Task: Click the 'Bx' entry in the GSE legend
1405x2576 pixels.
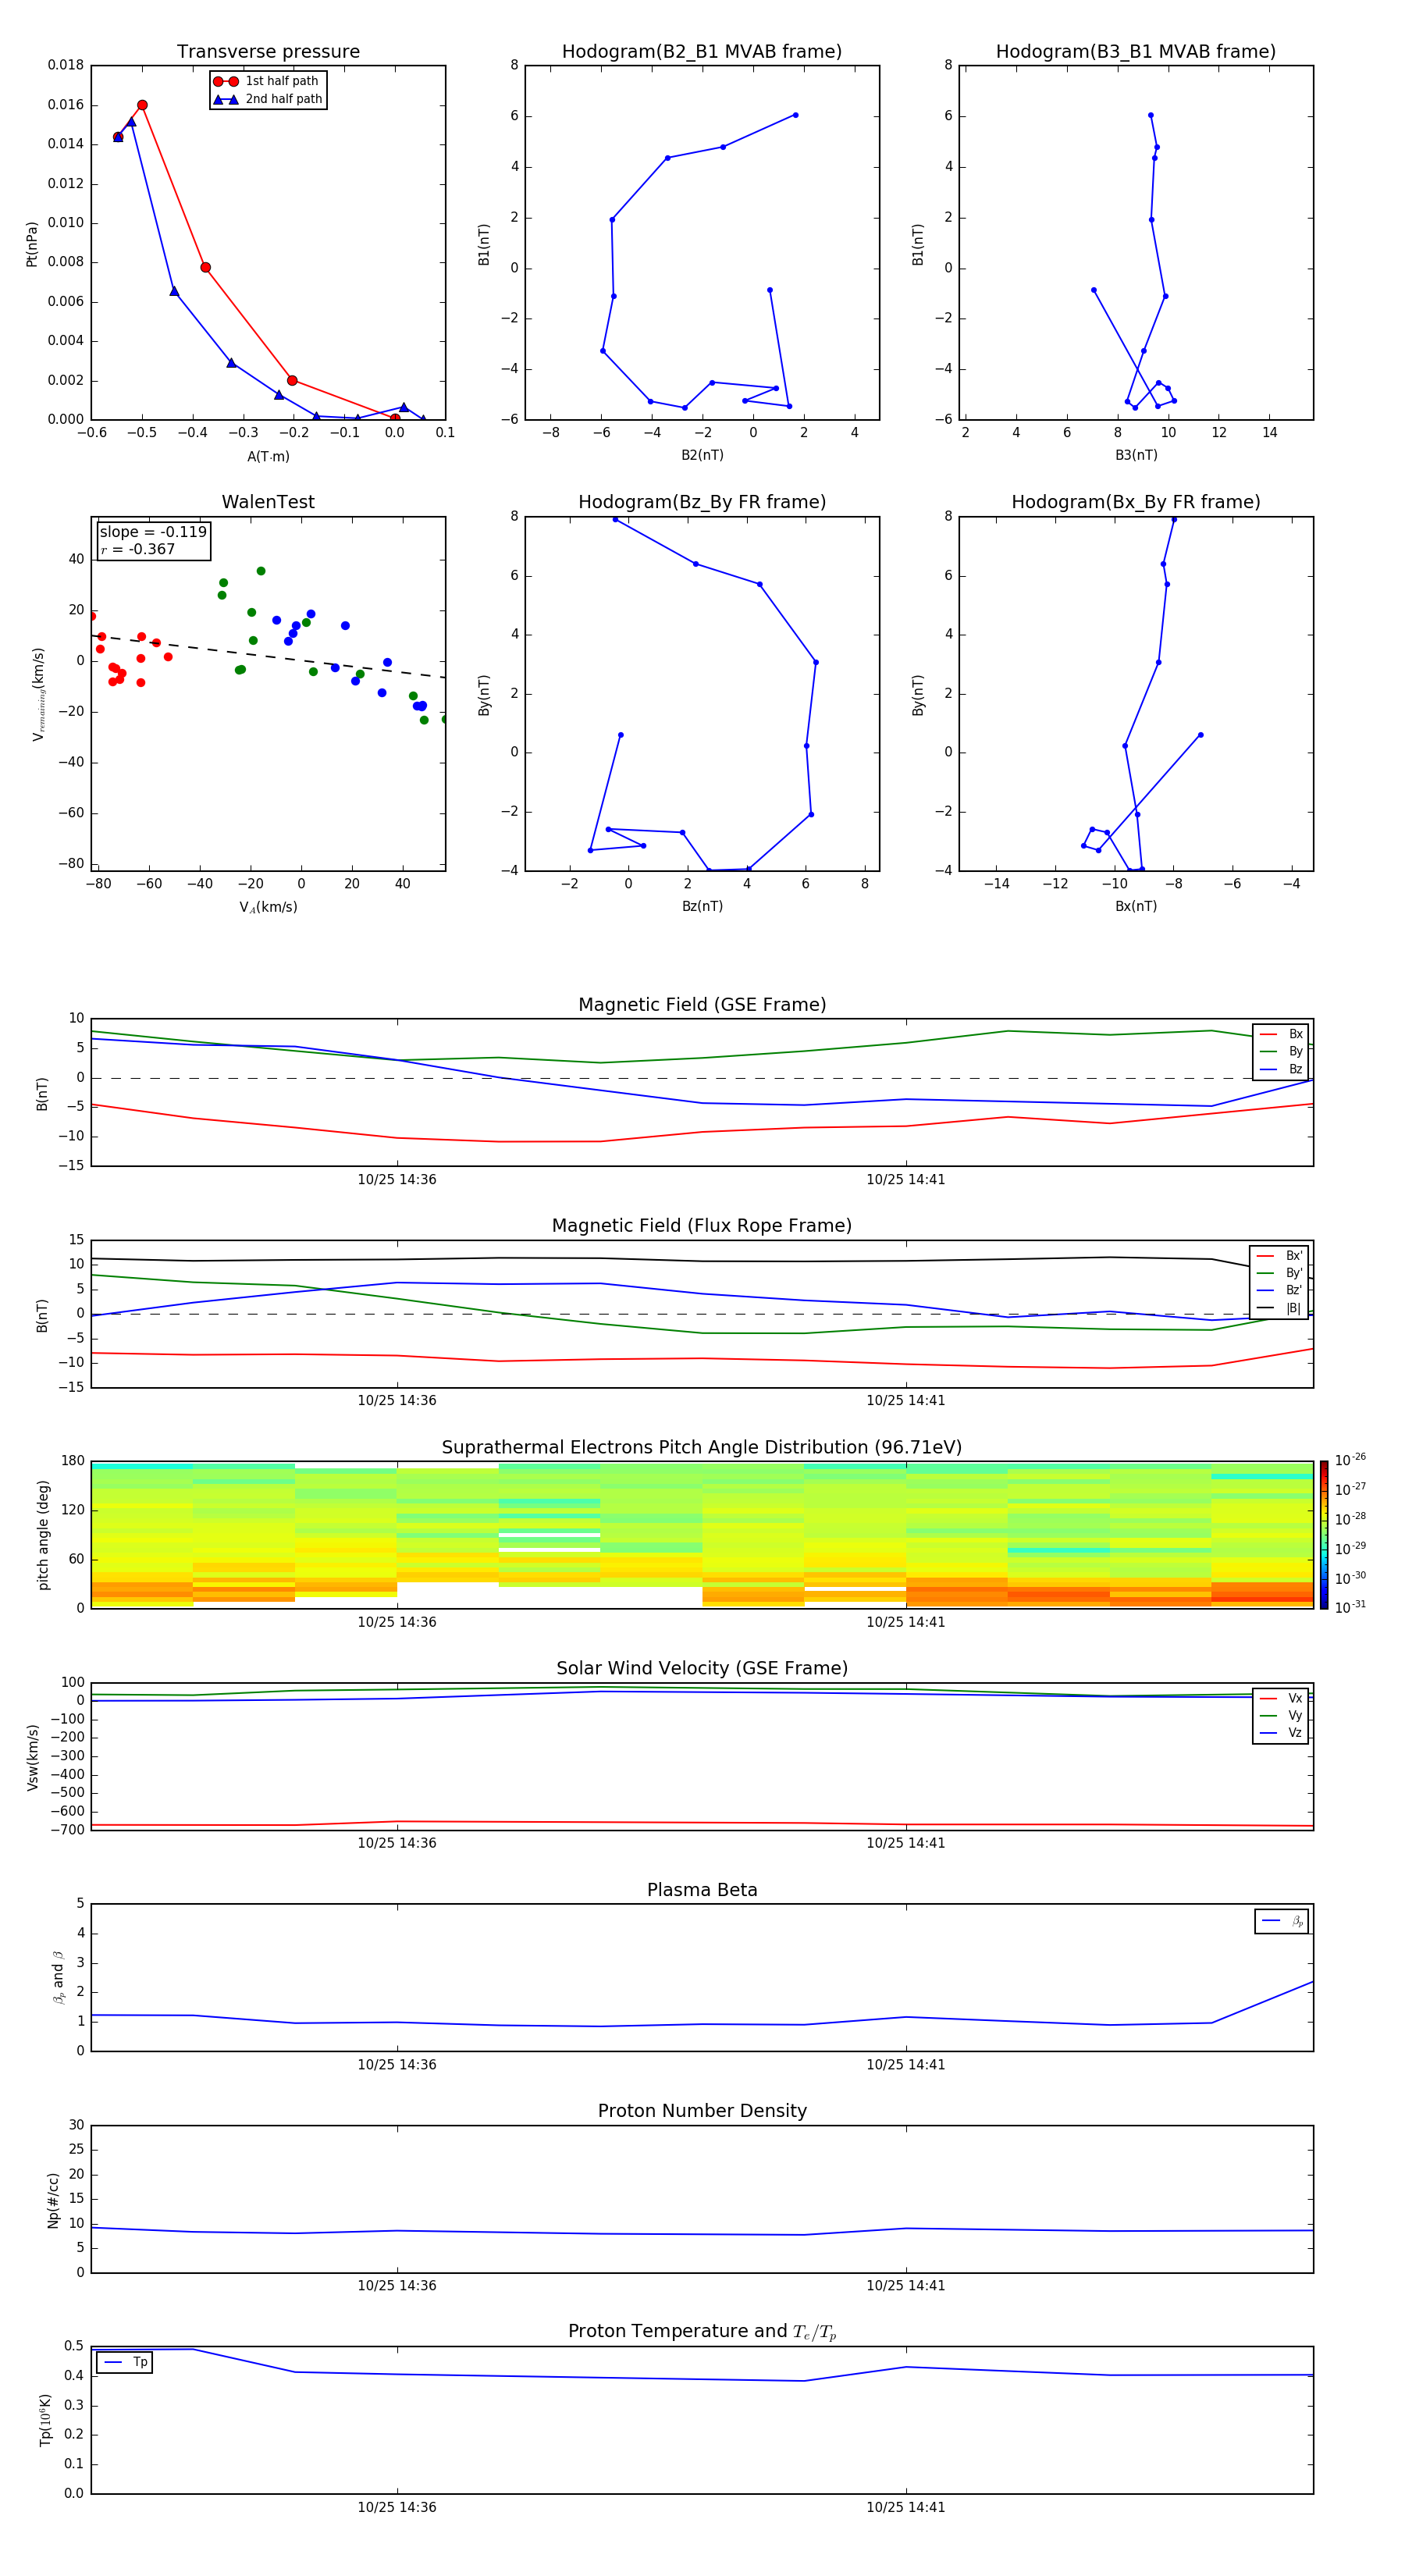Action: (x=1281, y=1034)
